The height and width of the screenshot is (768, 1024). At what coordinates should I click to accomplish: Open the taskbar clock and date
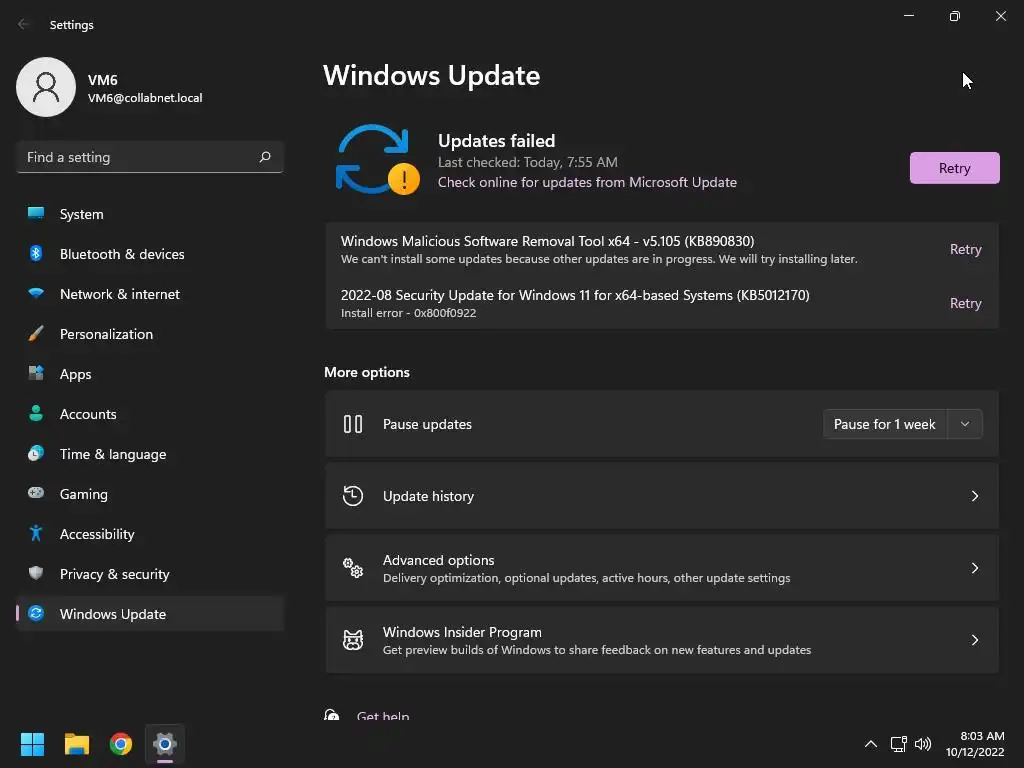[x=975, y=744]
